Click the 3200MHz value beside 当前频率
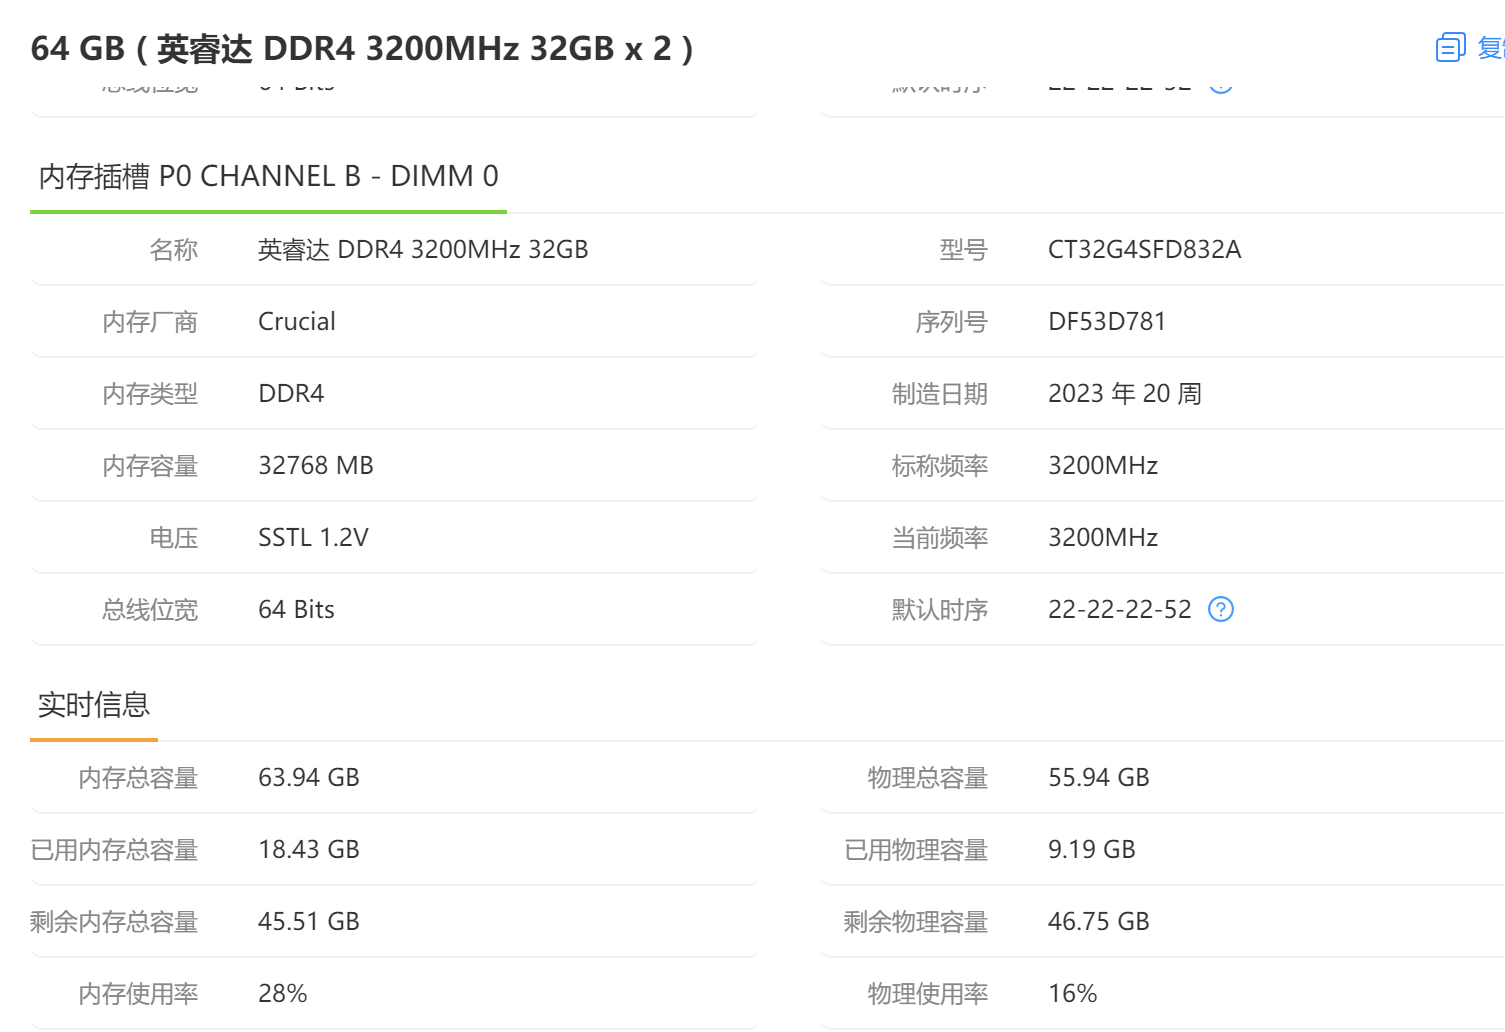This screenshot has height=1032, width=1505. (x=1102, y=537)
